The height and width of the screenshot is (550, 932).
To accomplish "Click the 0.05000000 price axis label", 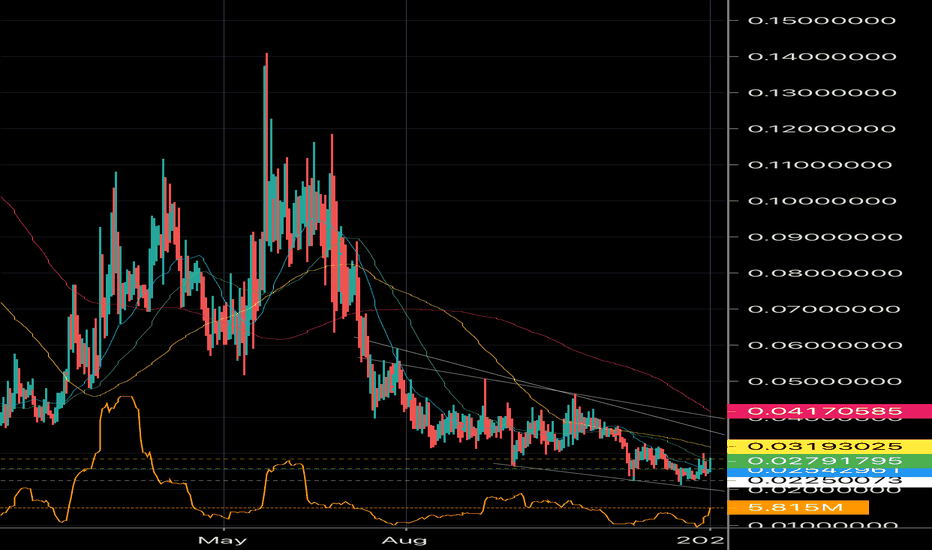I will point(825,382).
